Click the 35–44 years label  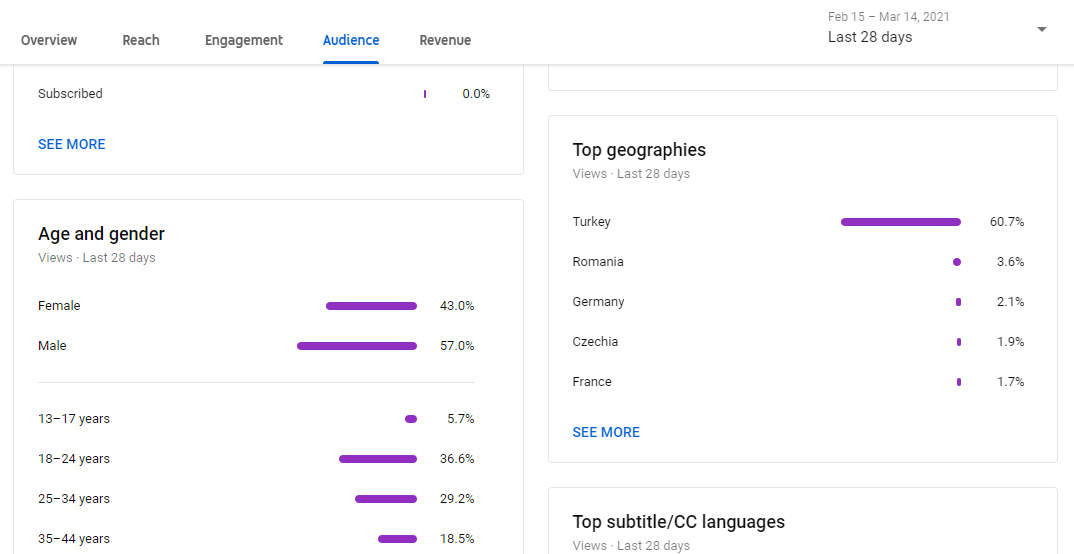[74, 539]
